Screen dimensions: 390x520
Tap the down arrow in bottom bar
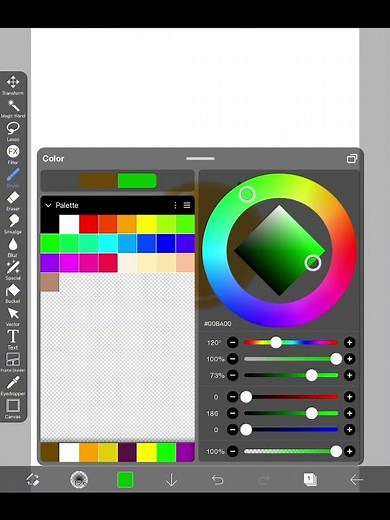pyautogui.click(x=171, y=479)
